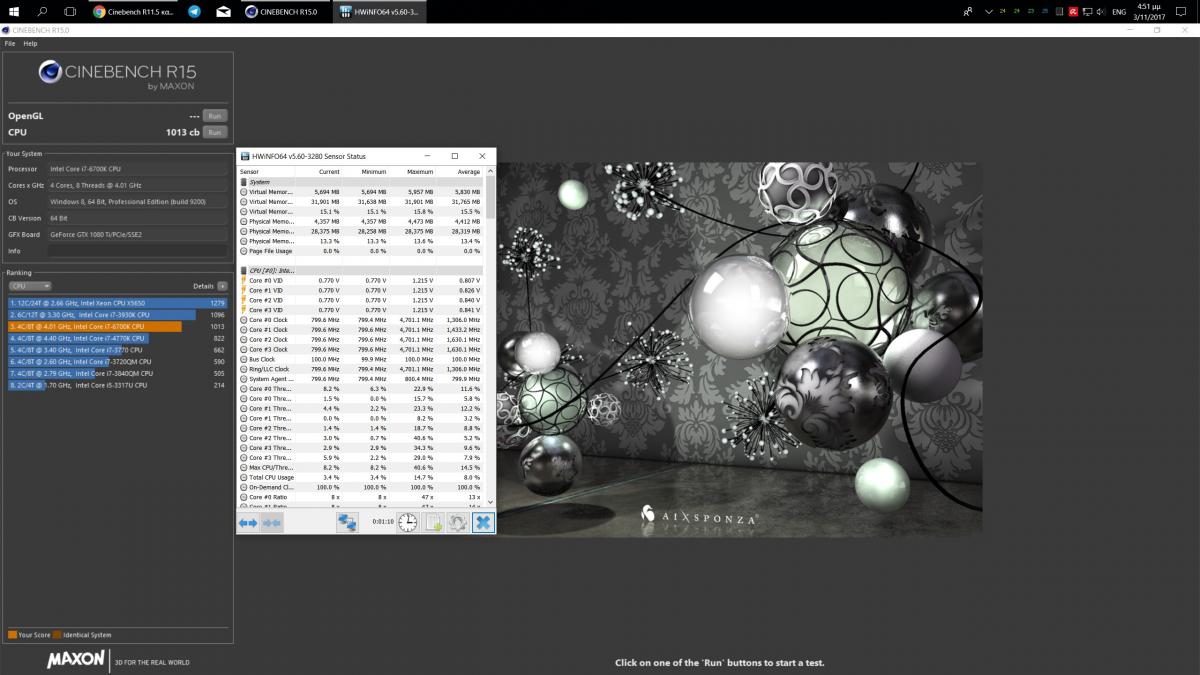Select the Page File Usage sensor row
Image resolution: width=1200 pixels, height=675 pixels.
click(361, 251)
